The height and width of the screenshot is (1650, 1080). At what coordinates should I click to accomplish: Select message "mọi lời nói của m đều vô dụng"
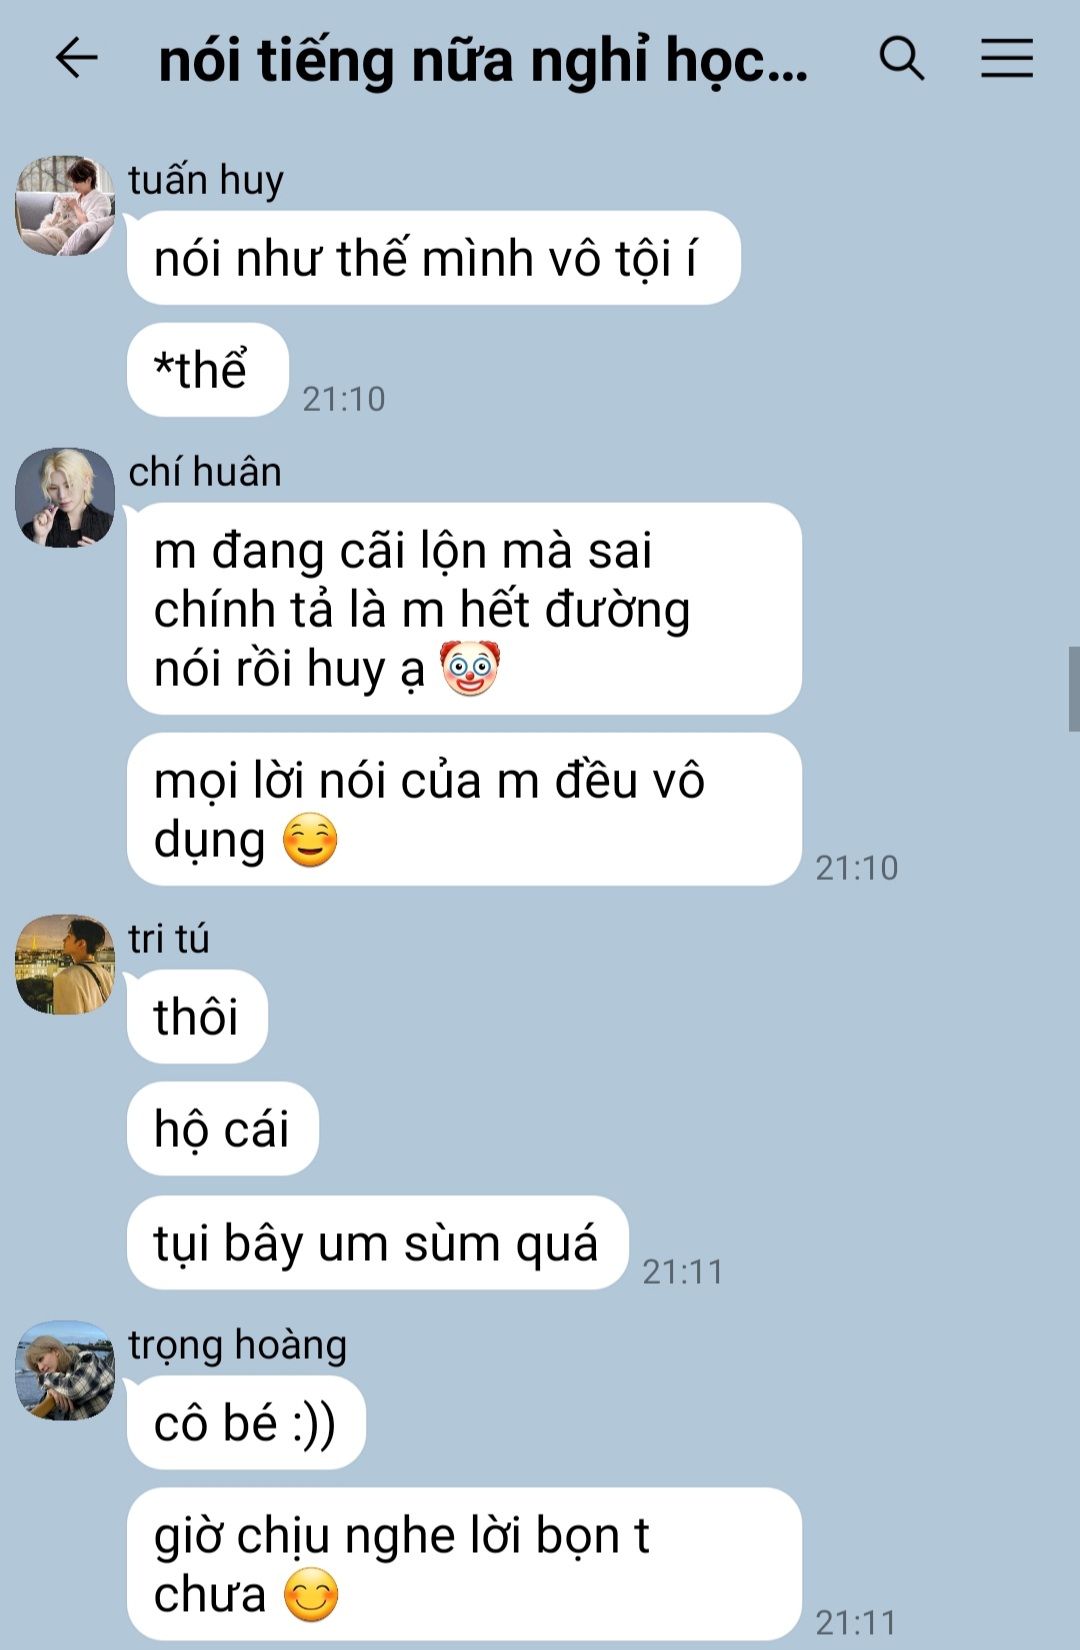[464, 809]
